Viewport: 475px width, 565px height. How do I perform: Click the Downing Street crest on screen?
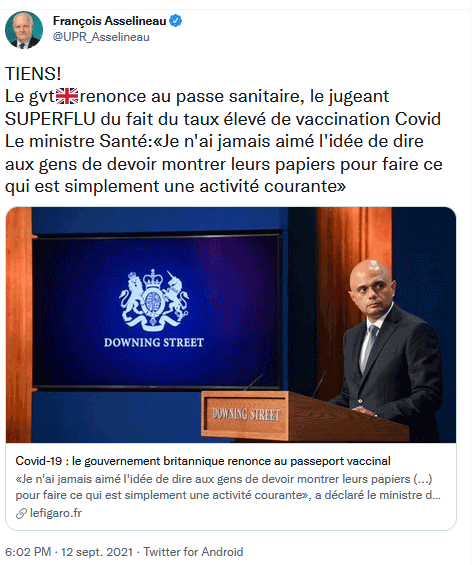(154, 300)
